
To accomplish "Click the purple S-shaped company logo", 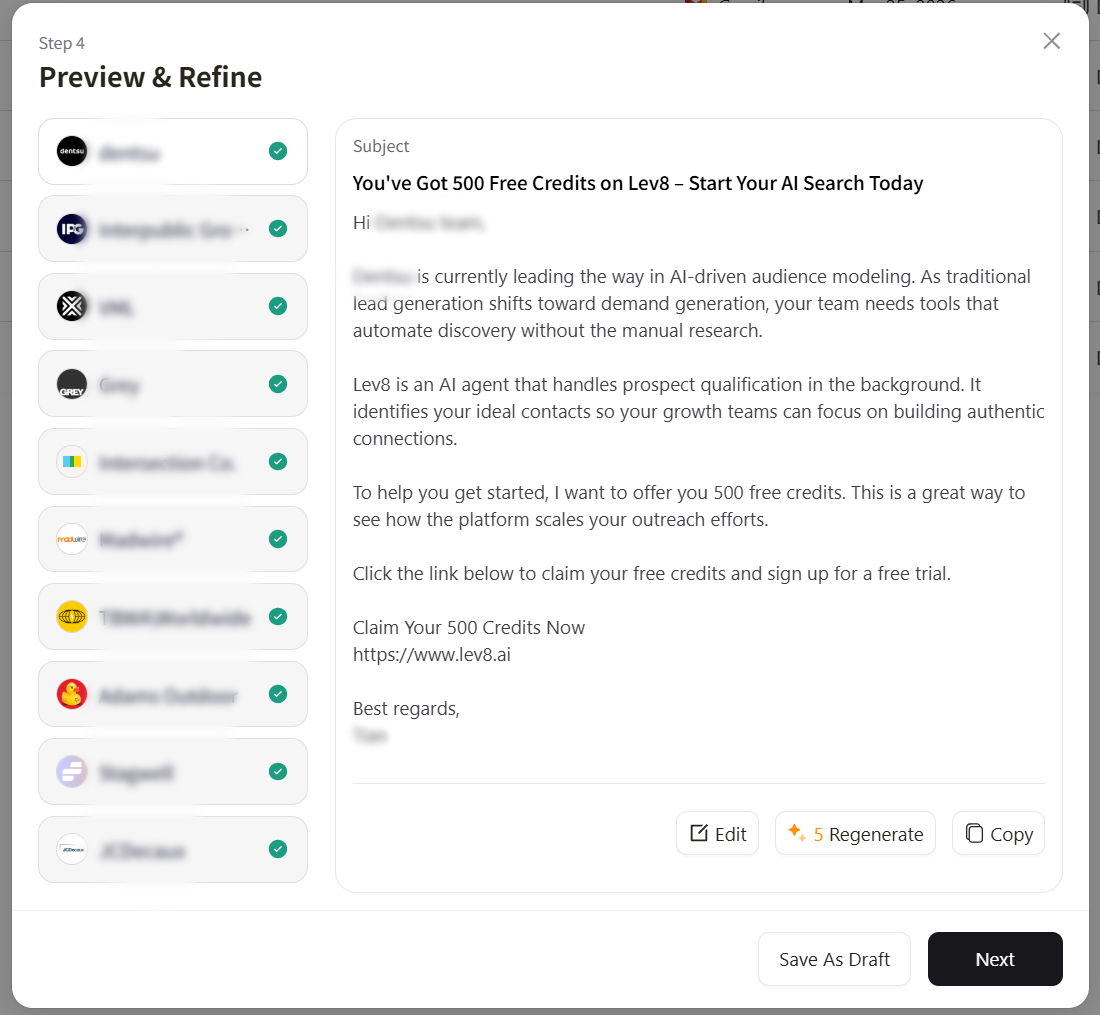I will point(72,772).
